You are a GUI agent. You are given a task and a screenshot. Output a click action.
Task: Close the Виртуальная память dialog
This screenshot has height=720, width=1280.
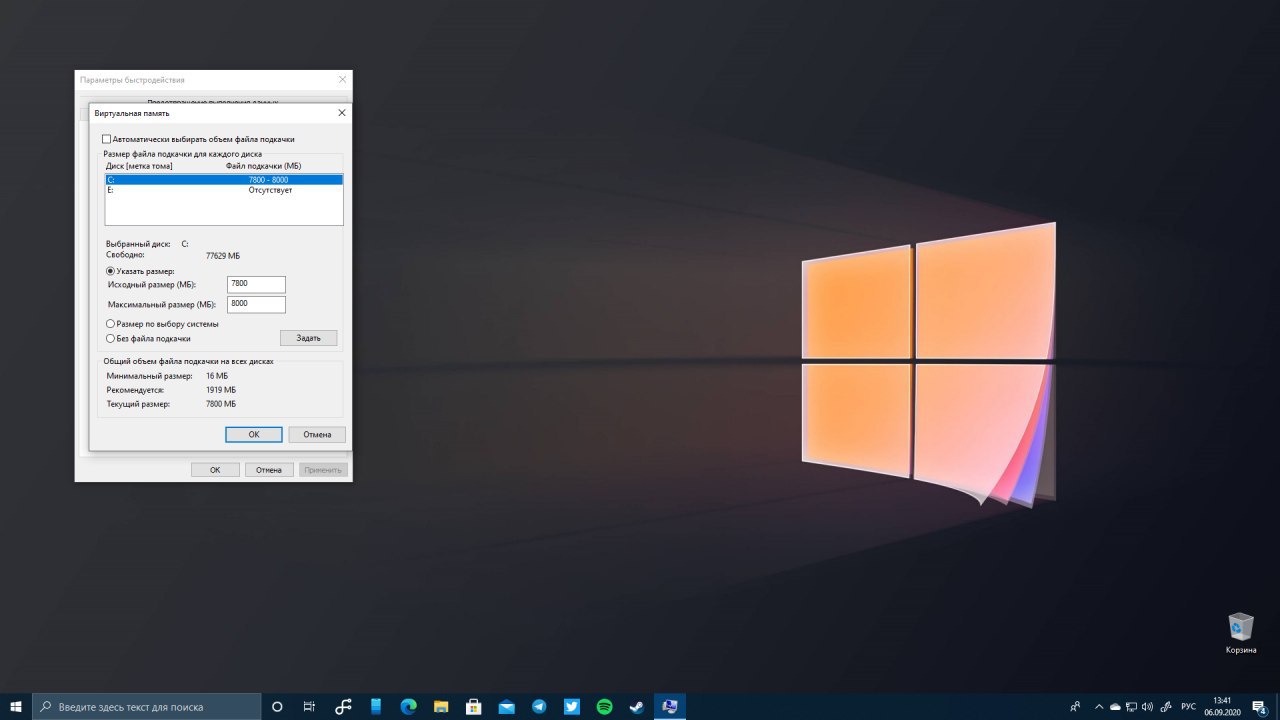point(341,113)
